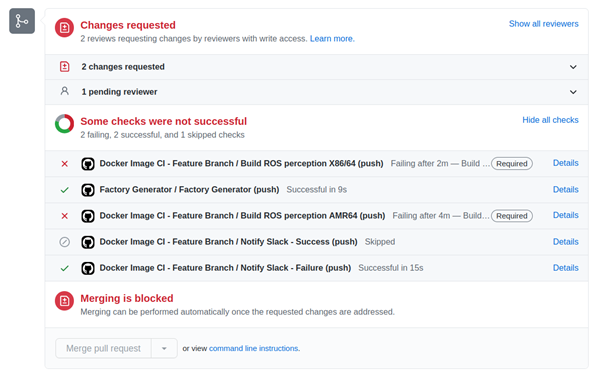The image size is (602, 373).
Task: Expand the 2 changes requested section
Action: pos(573,67)
